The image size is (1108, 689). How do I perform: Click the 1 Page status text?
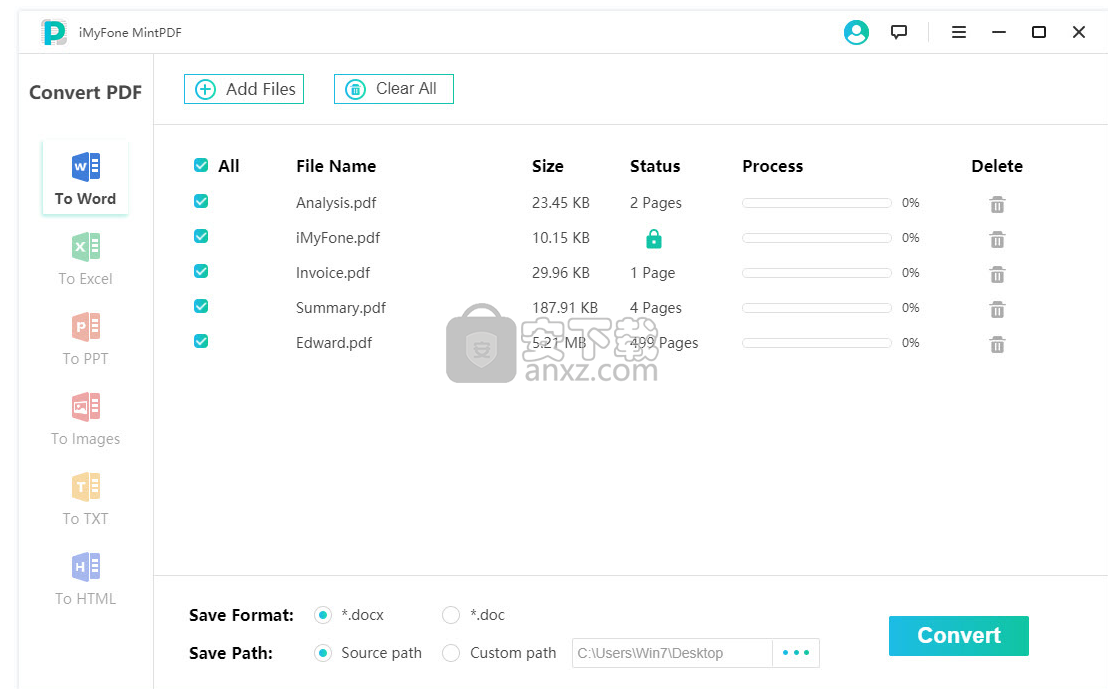(652, 273)
